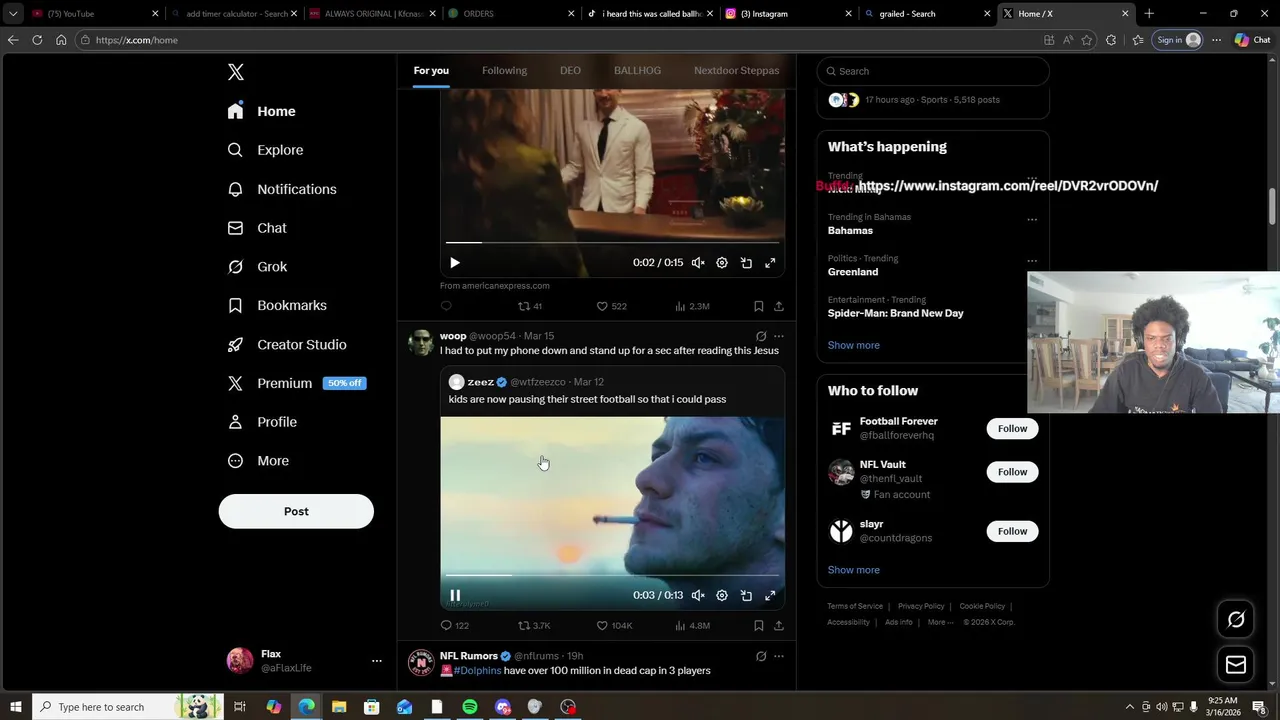Image resolution: width=1280 pixels, height=720 pixels.
Task: Switch to DEO timeline tab
Action: pos(570,70)
